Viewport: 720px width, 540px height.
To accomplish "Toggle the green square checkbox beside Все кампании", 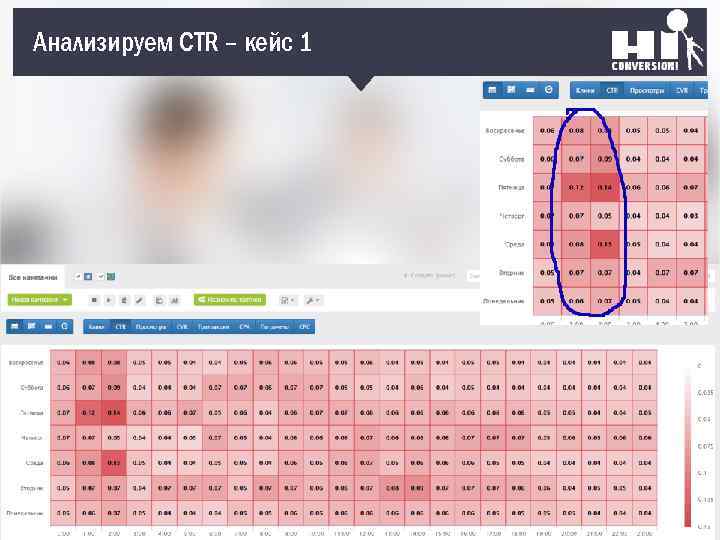I will [111, 276].
